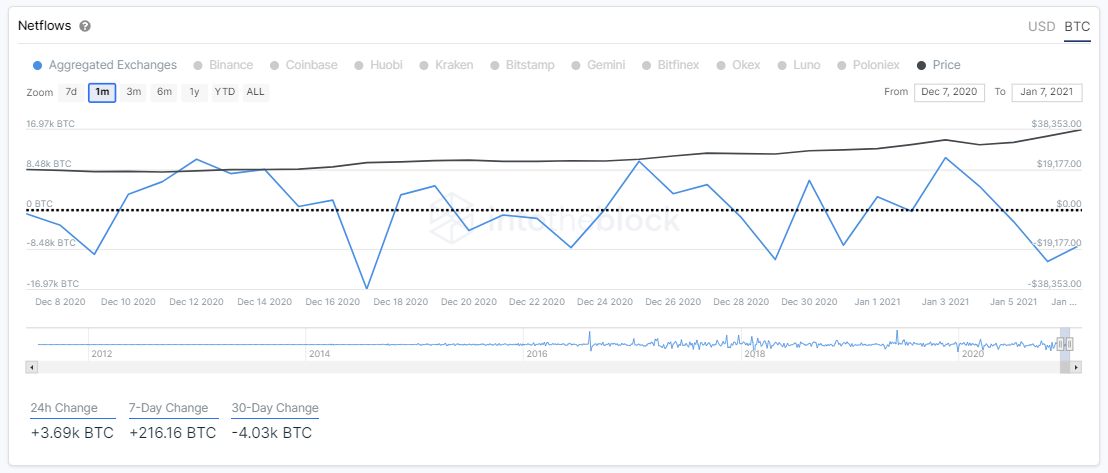Hide the Price line via legend
This screenshot has height=473, width=1108.
pyautogui.click(x=938, y=65)
